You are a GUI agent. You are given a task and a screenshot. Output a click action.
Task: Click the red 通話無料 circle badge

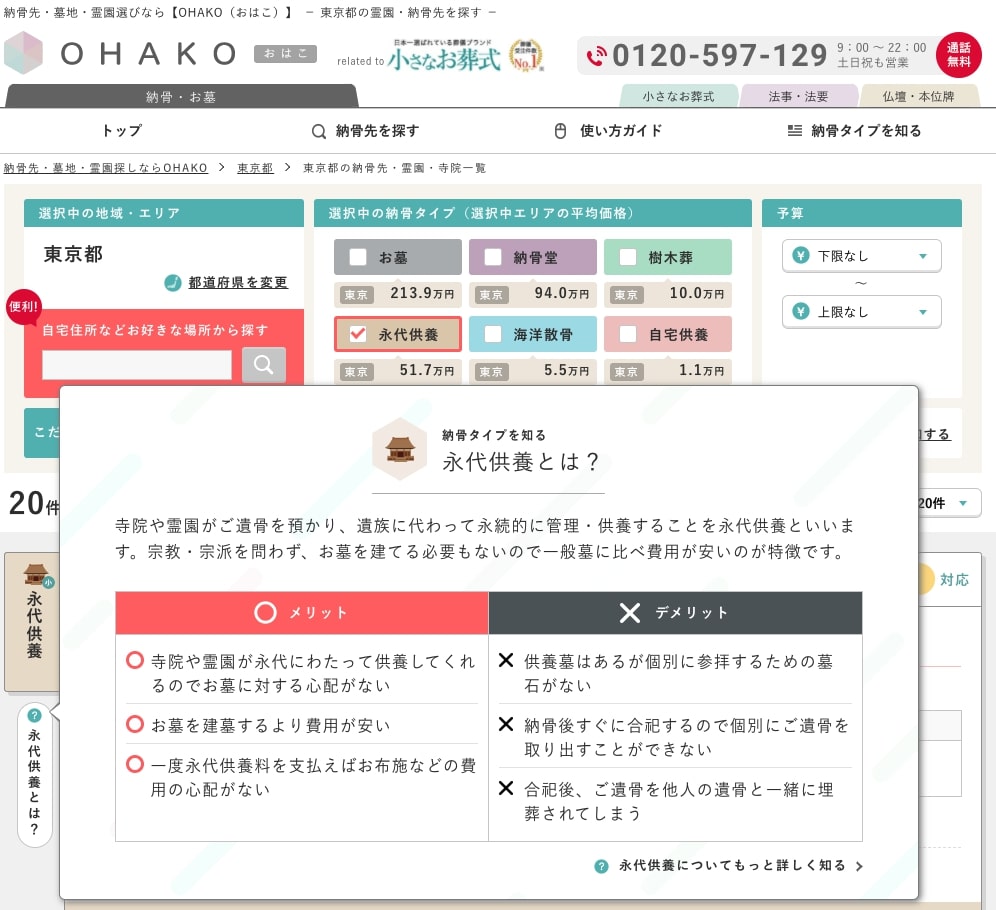click(x=958, y=55)
